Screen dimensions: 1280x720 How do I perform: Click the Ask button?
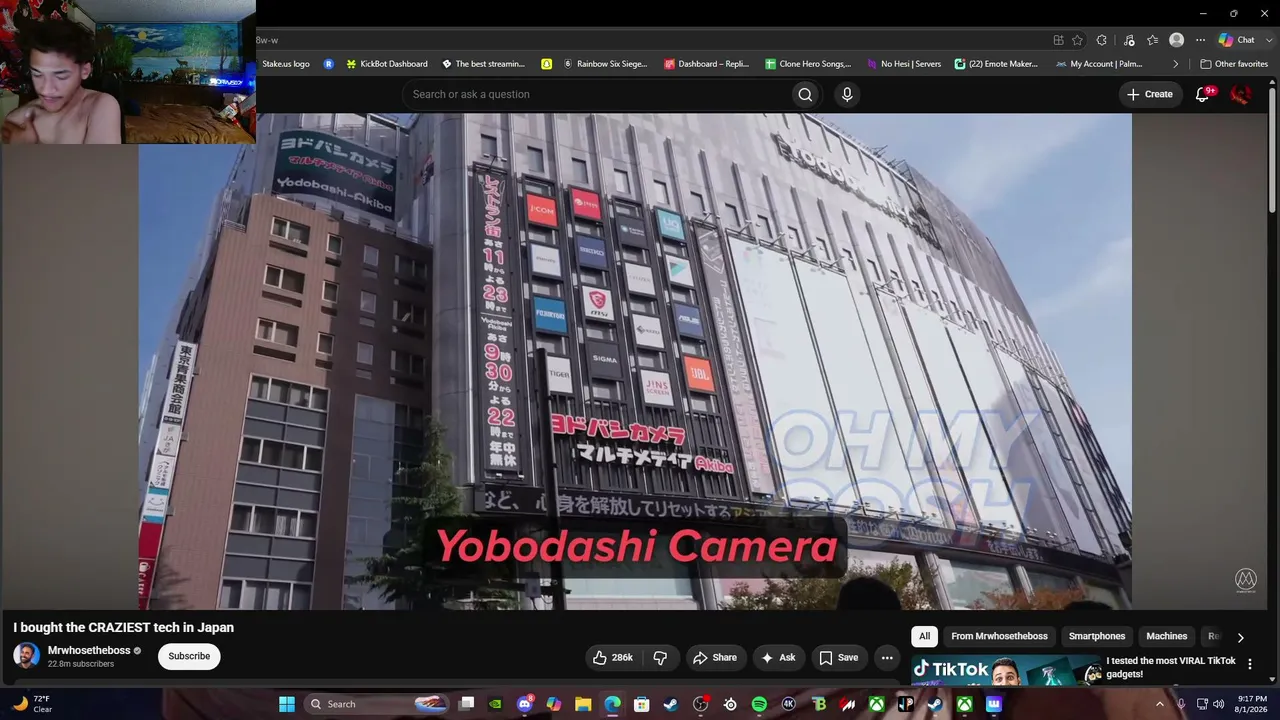(778, 657)
